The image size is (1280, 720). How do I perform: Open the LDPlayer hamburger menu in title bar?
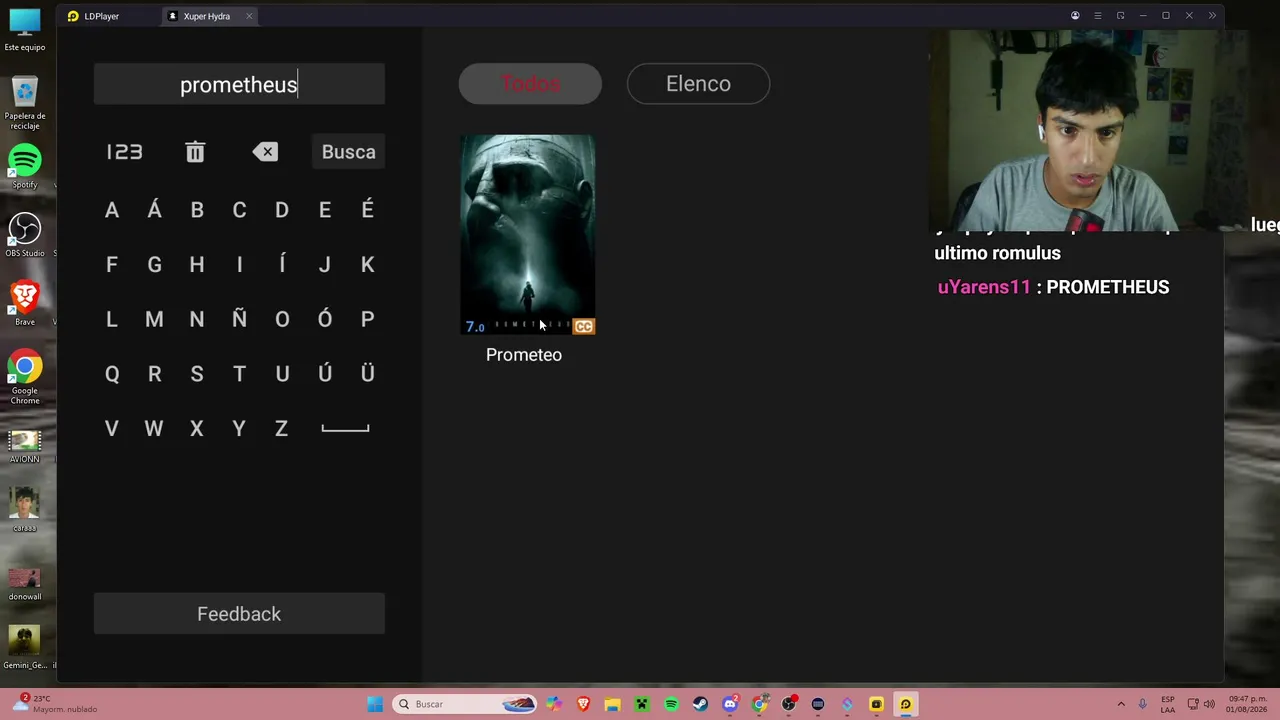pos(1098,16)
